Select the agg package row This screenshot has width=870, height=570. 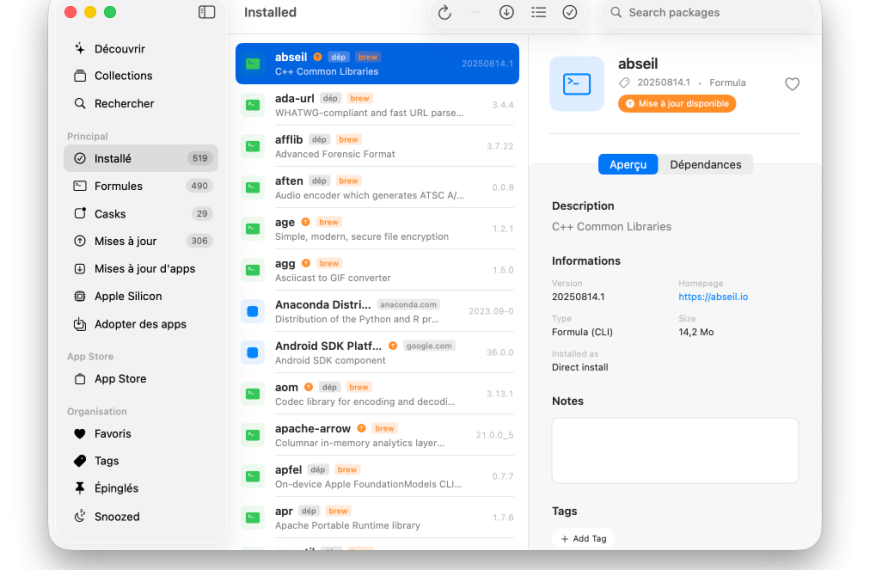pos(377,270)
